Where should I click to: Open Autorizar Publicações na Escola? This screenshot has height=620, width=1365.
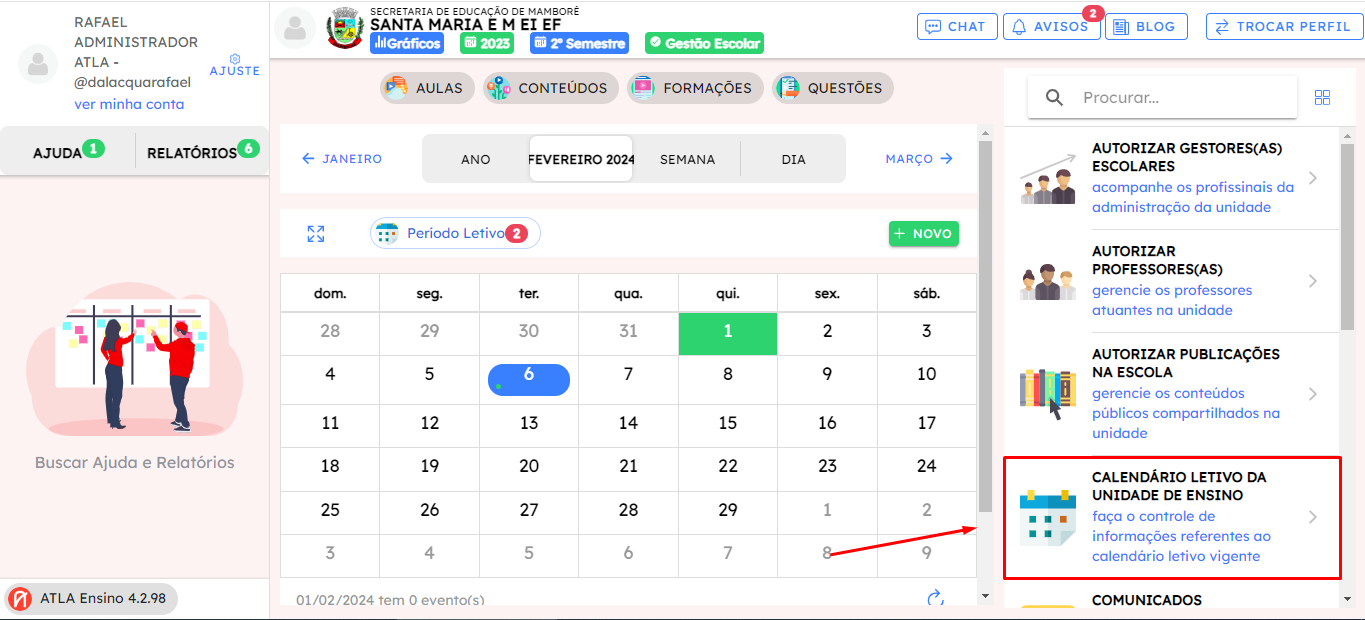click(1171, 394)
